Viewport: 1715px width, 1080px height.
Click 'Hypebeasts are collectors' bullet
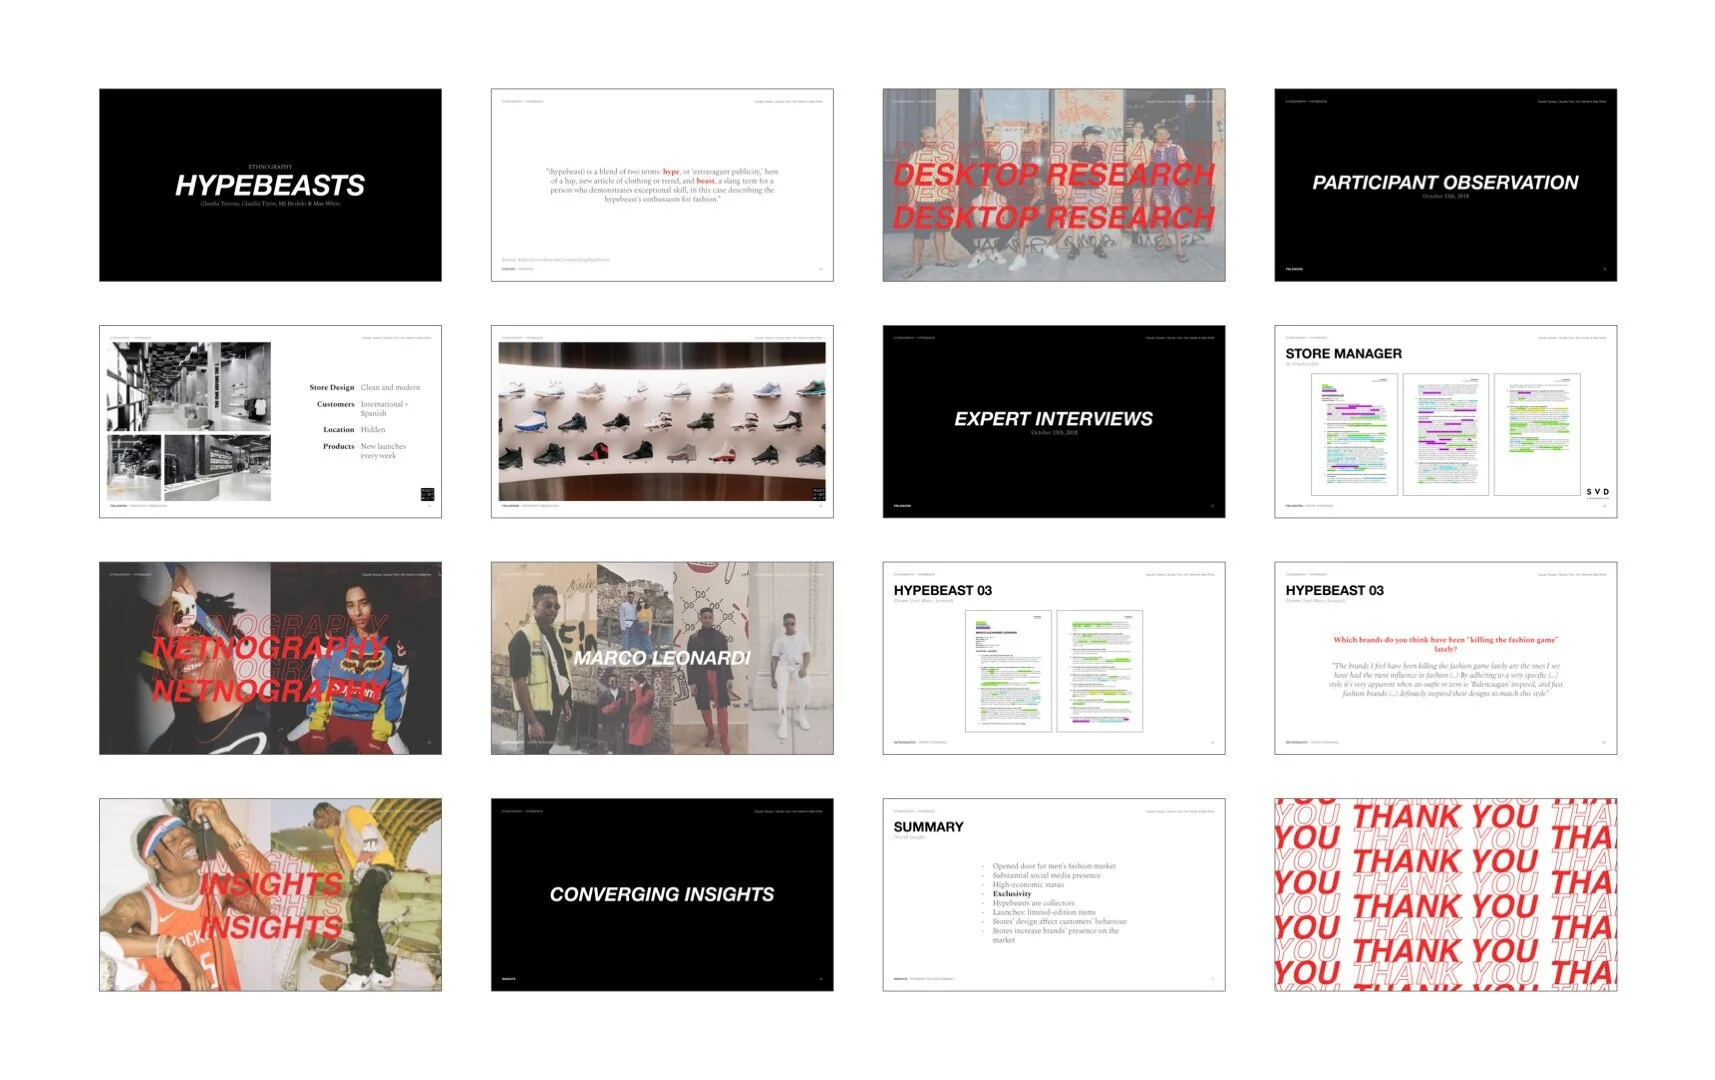coord(1033,903)
